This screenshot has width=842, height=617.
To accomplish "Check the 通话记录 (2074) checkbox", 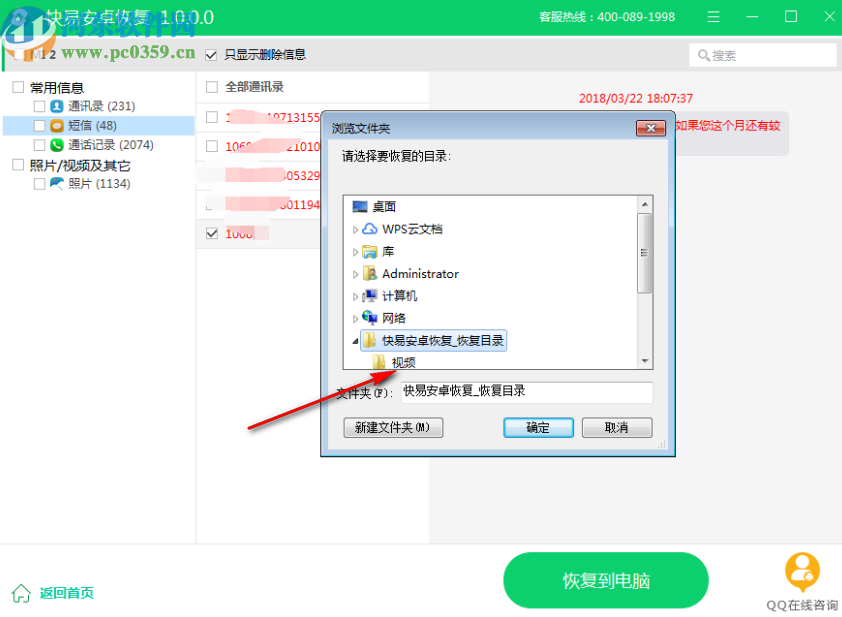I will [39, 145].
